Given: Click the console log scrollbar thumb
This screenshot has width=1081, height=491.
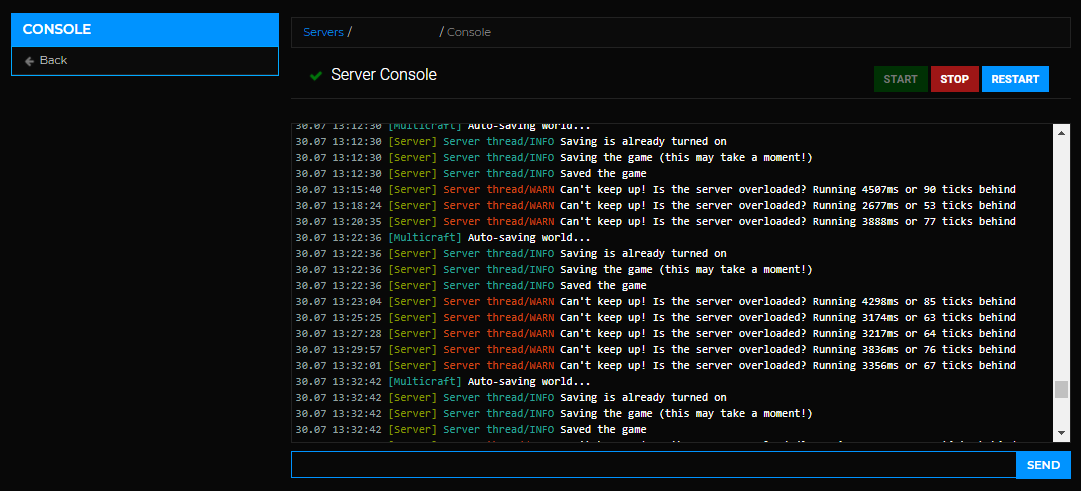Looking at the screenshot, I should [x=1061, y=389].
